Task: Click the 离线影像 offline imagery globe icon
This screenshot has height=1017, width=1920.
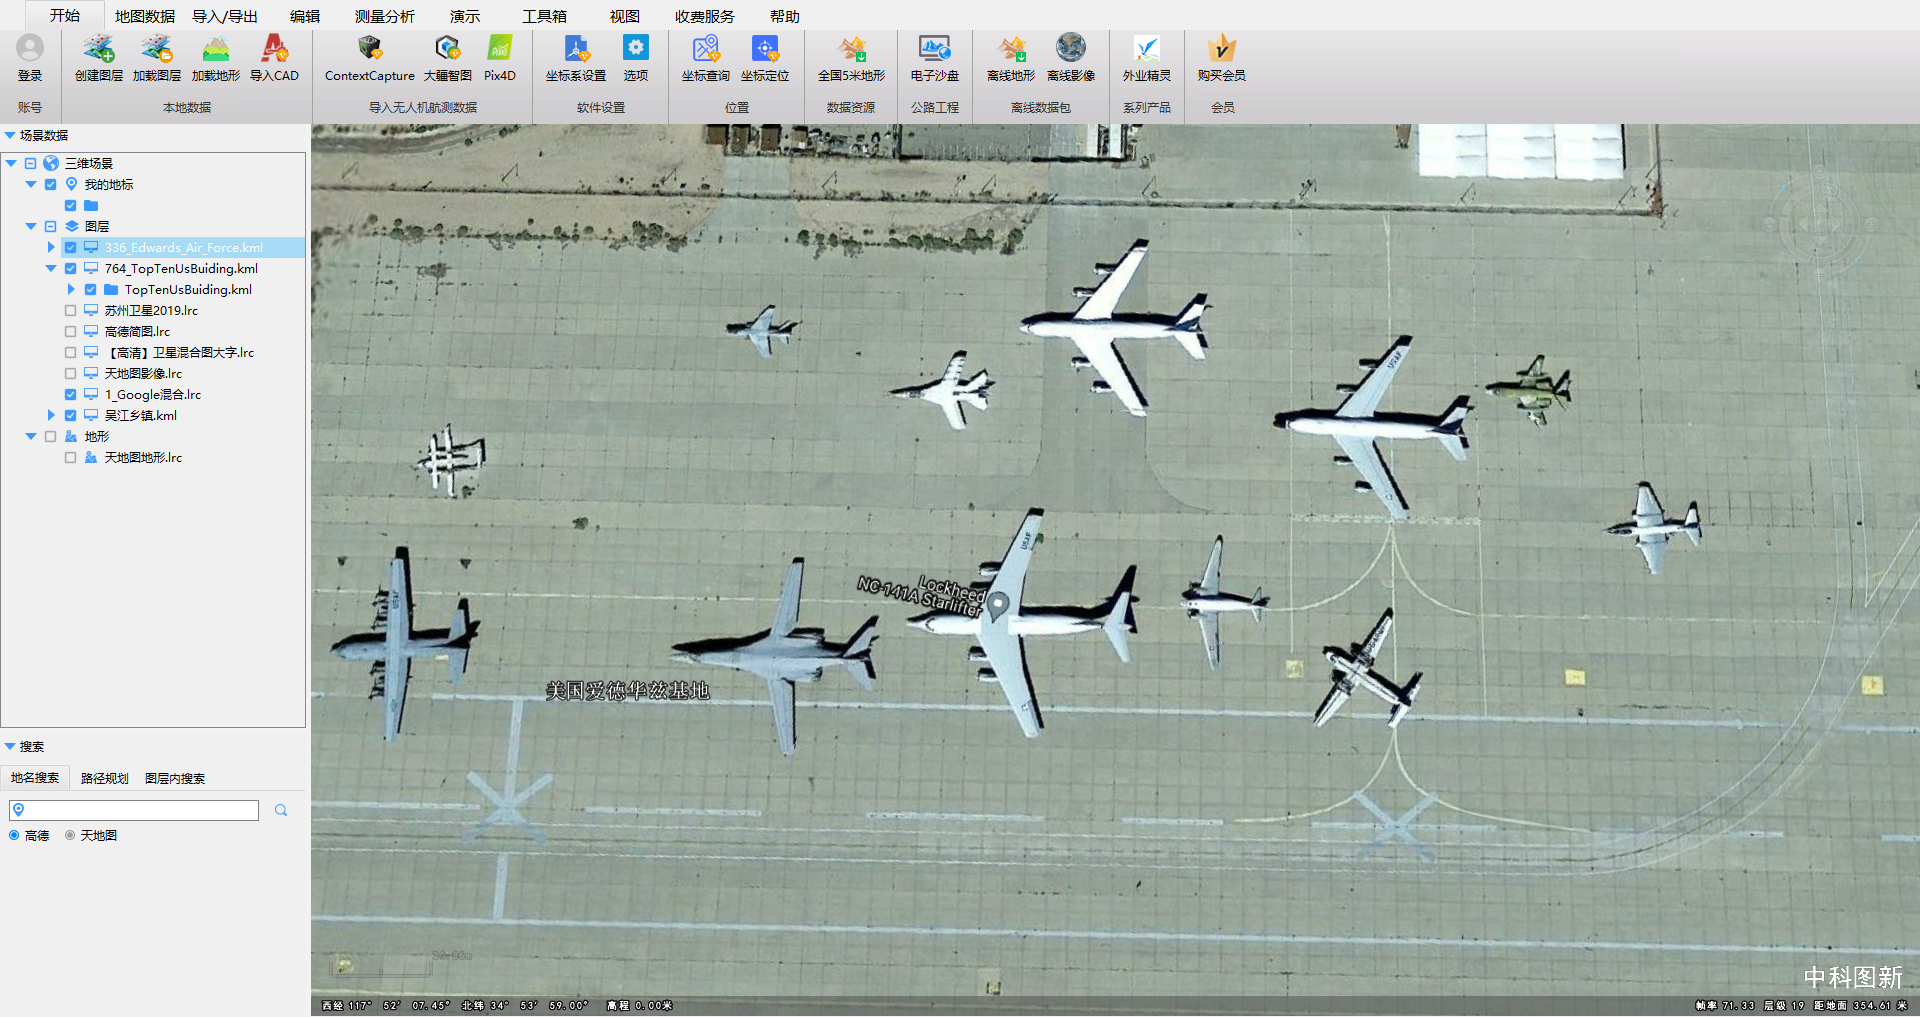Action: pyautogui.click(x=1071, y=48)
